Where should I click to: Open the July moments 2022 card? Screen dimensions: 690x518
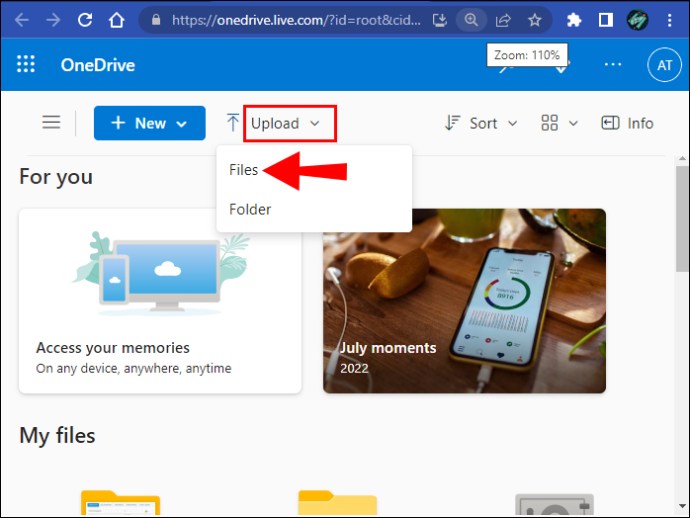point(464,301)
